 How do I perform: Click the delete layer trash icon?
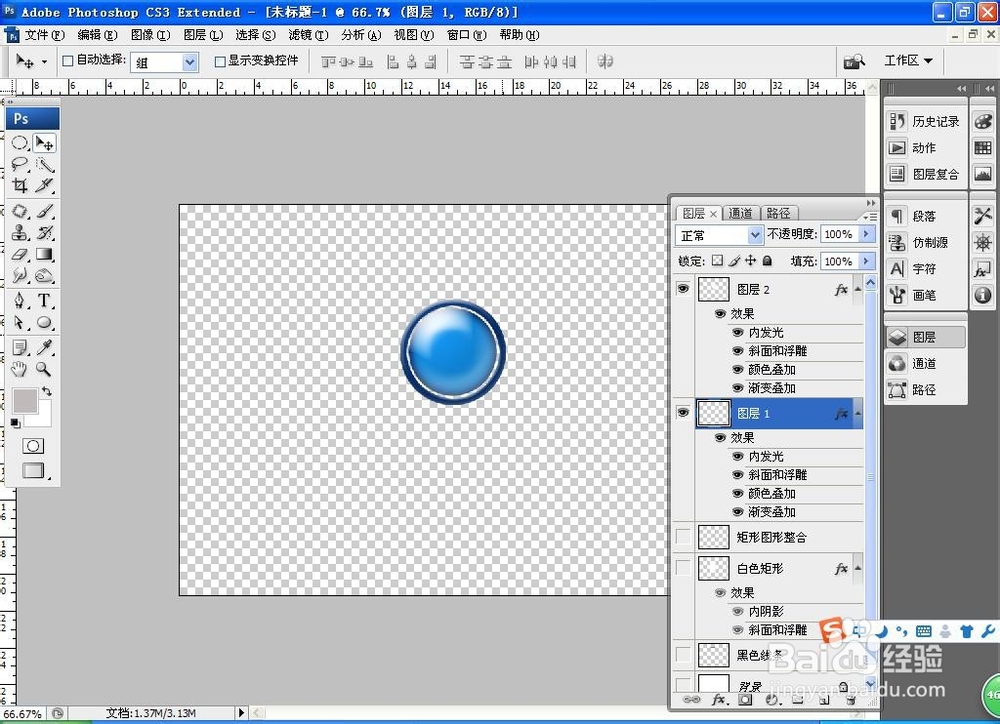[851, 700]
